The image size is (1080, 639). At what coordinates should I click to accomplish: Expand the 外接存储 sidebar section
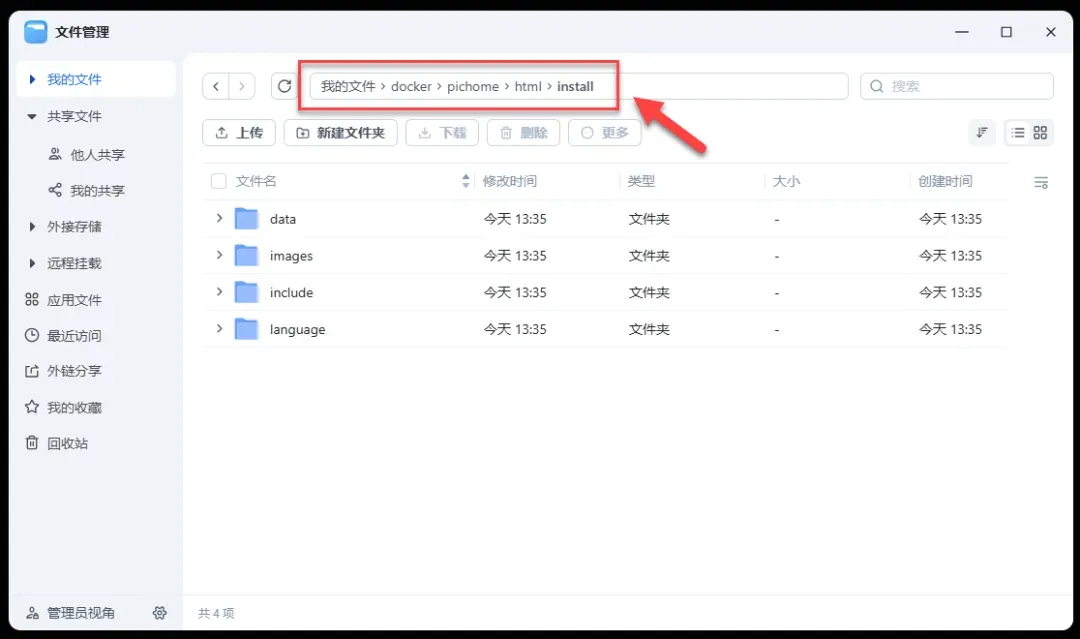[x=32, y=227]
